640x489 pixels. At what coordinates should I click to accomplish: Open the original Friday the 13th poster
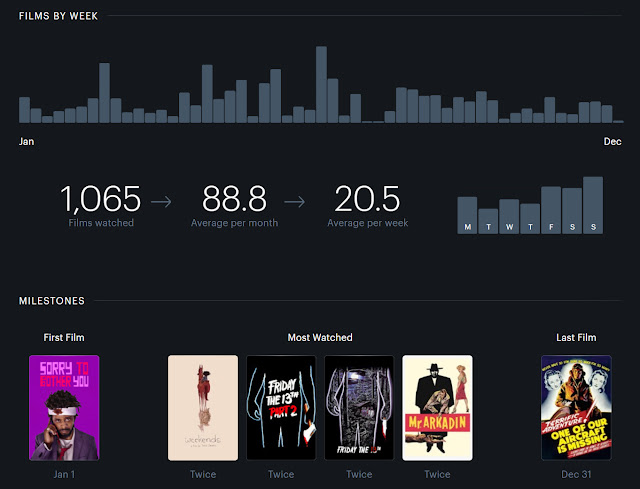[x=359, y=408]
